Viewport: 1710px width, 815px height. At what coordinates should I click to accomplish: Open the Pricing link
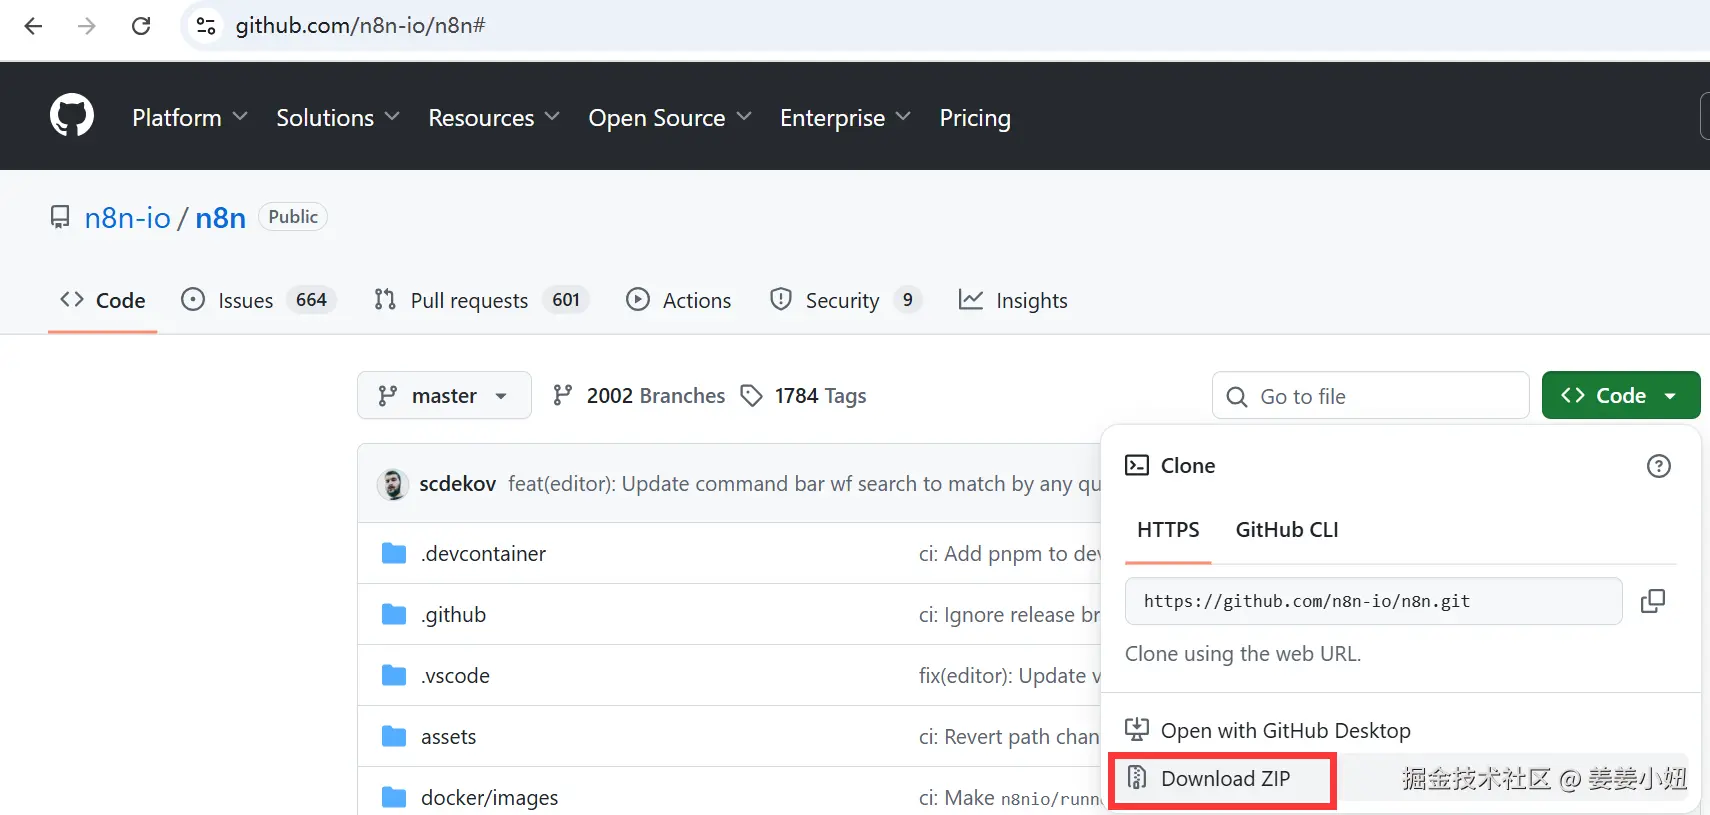(975, 118)
